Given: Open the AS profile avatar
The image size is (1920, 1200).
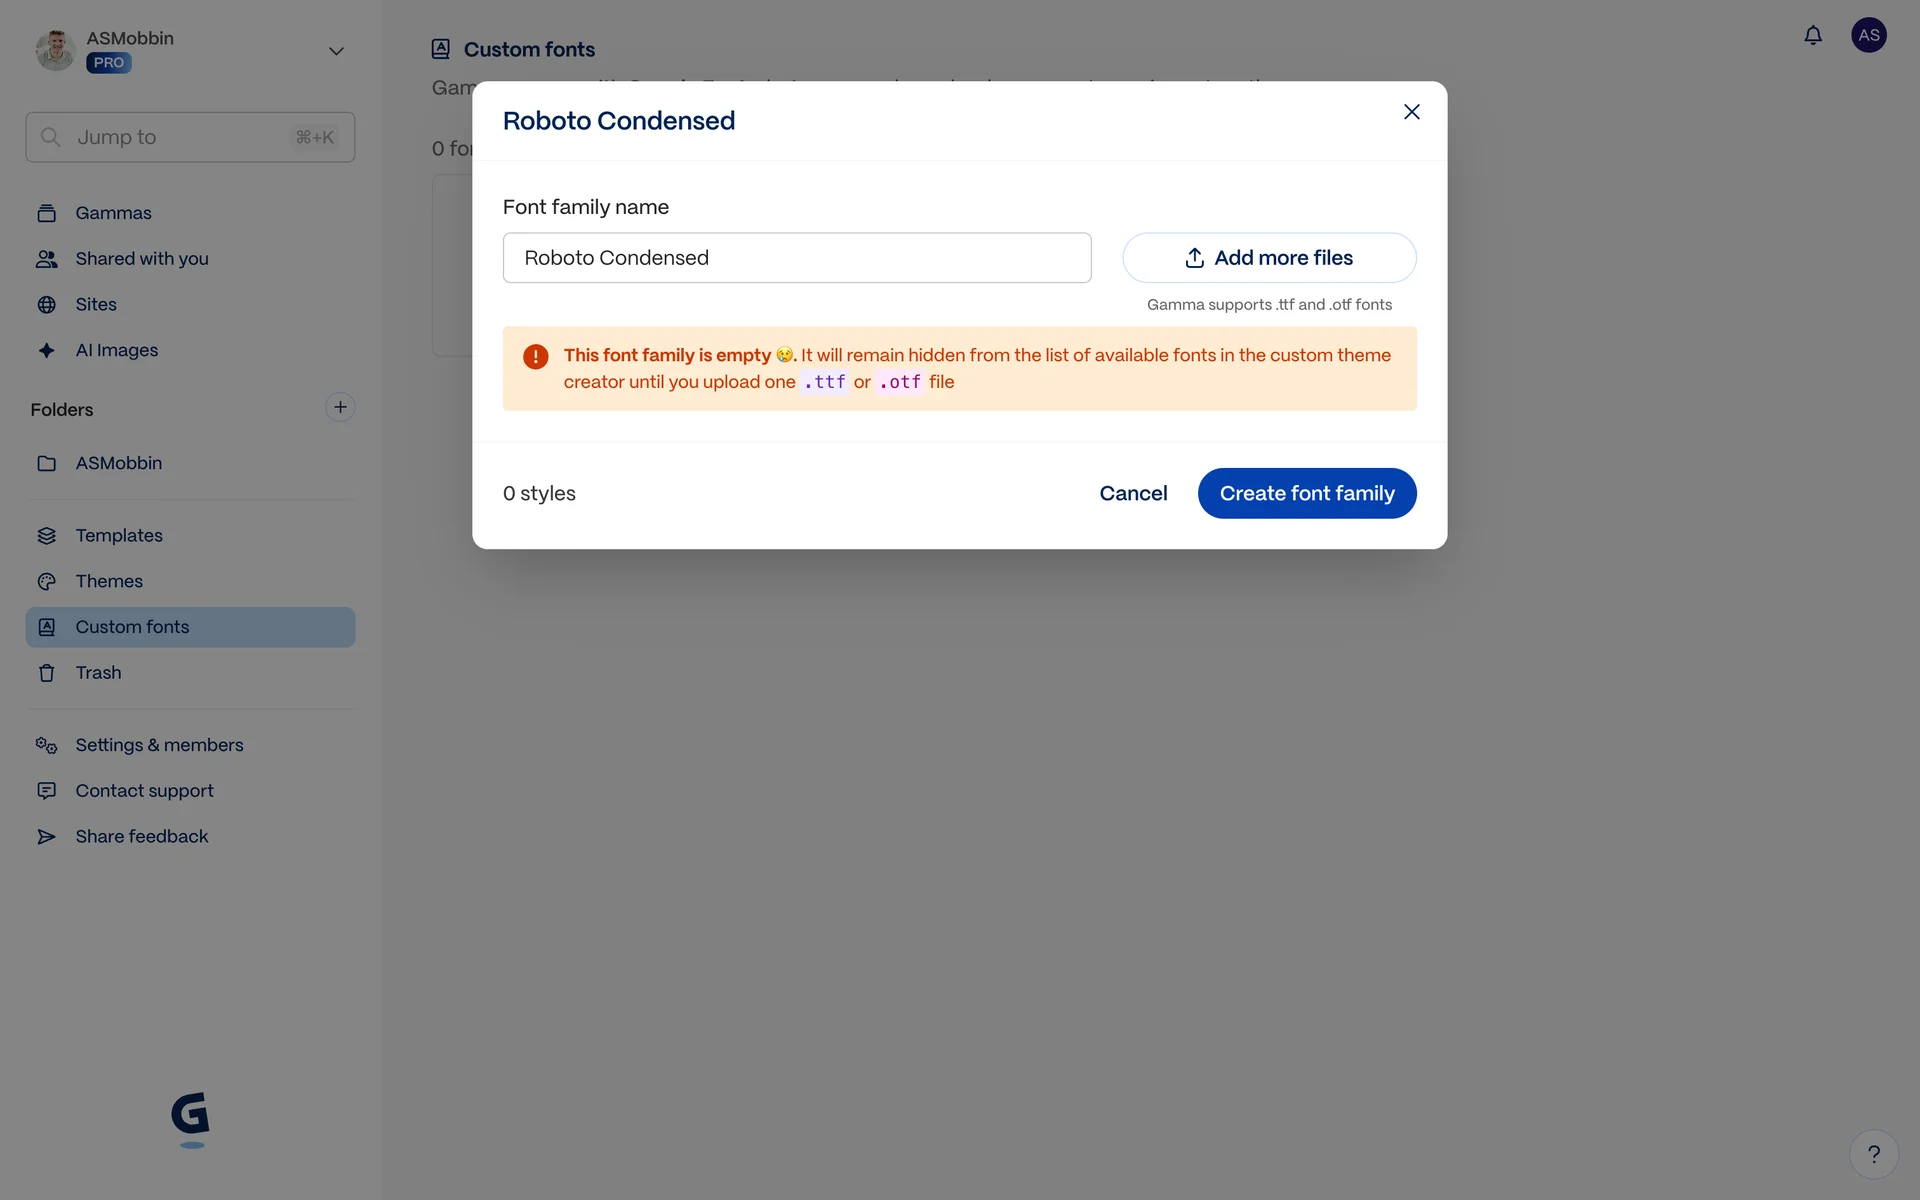Looking at the screenshot, I should 1868,35.
